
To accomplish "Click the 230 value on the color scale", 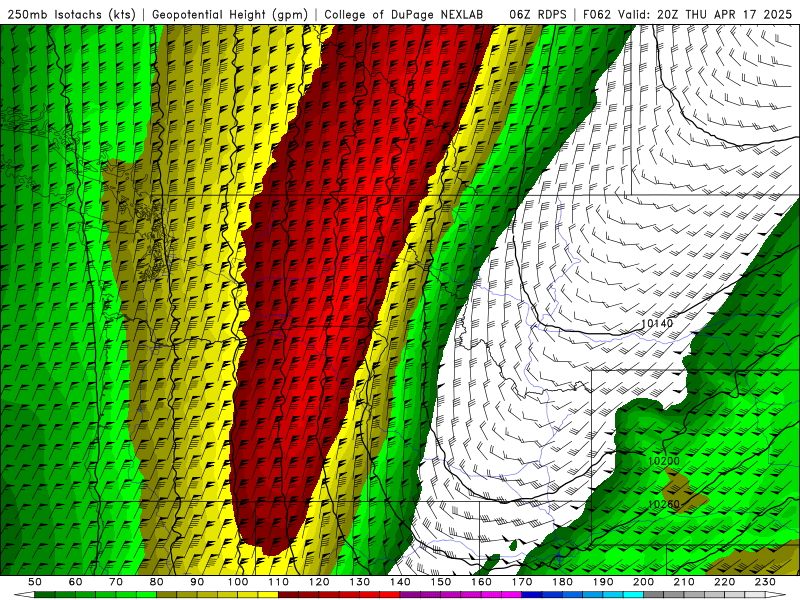I will pyautogui.click(x=766, y=582).
